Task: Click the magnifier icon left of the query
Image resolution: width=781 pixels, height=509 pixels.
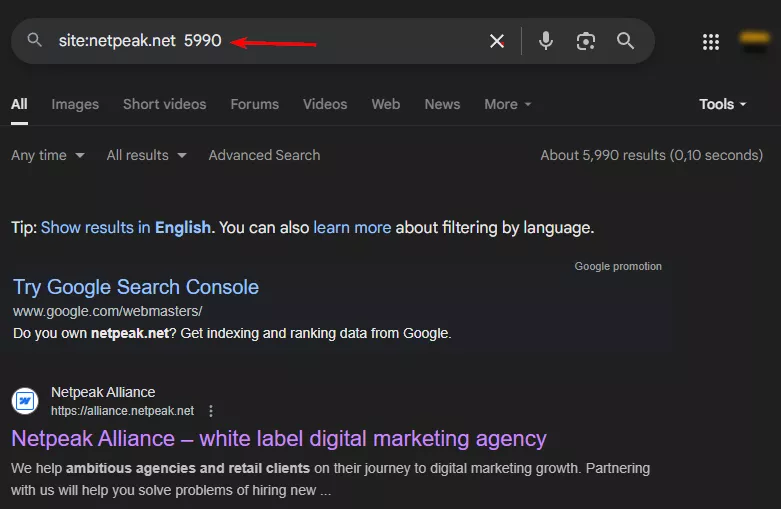Action: click(34, 39)
